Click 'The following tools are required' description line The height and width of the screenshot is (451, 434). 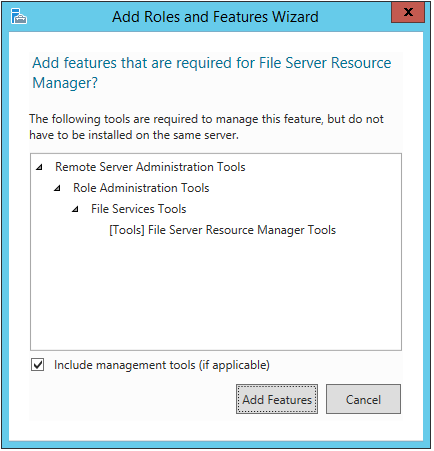pos(206,119)
